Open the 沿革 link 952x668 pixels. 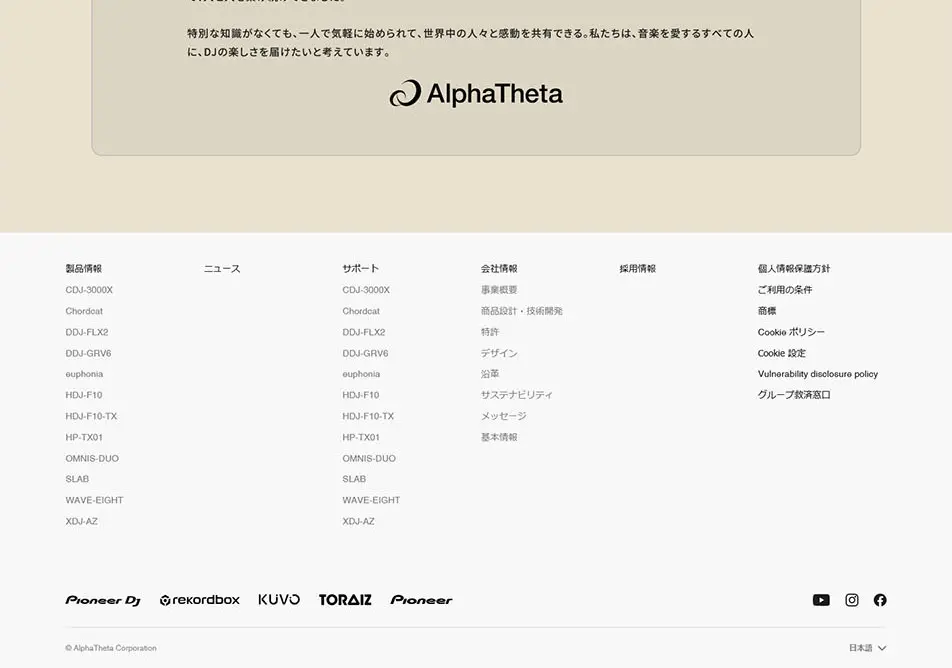coord(490,374)
